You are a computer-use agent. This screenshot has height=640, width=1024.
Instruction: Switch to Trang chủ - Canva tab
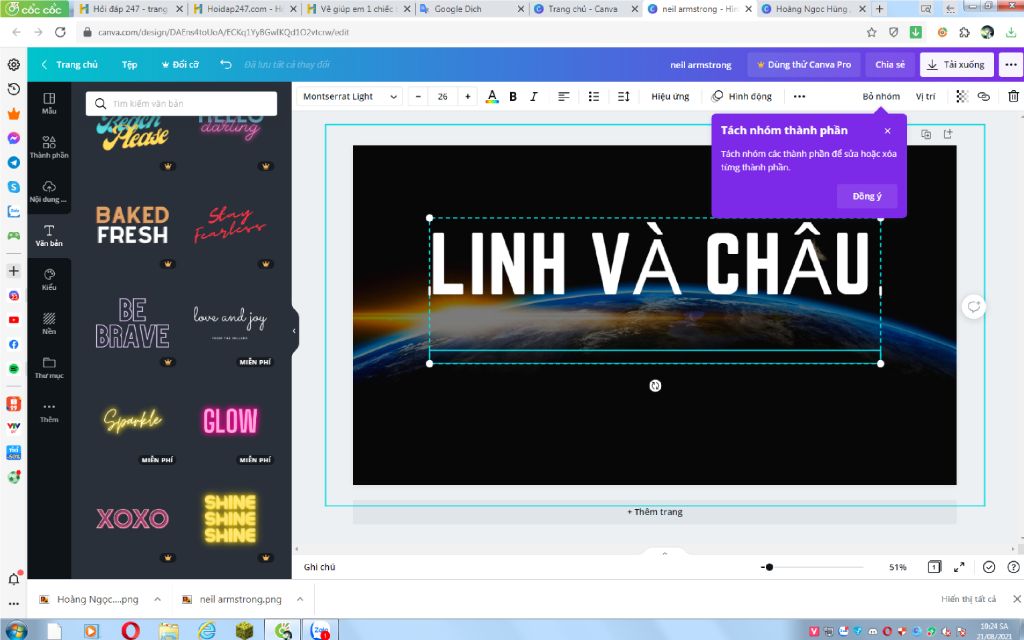click(x=583, y=9)
